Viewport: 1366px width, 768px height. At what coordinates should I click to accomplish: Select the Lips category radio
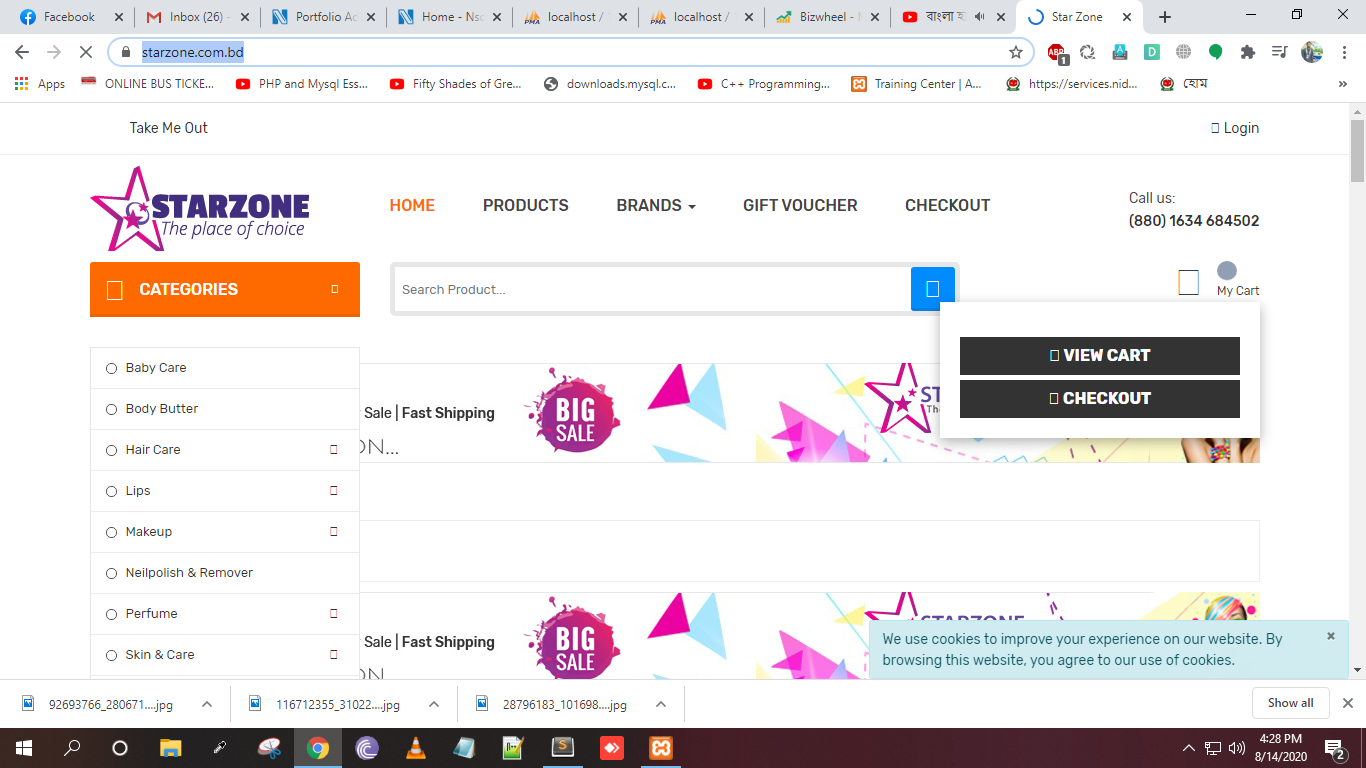point(111,491)
